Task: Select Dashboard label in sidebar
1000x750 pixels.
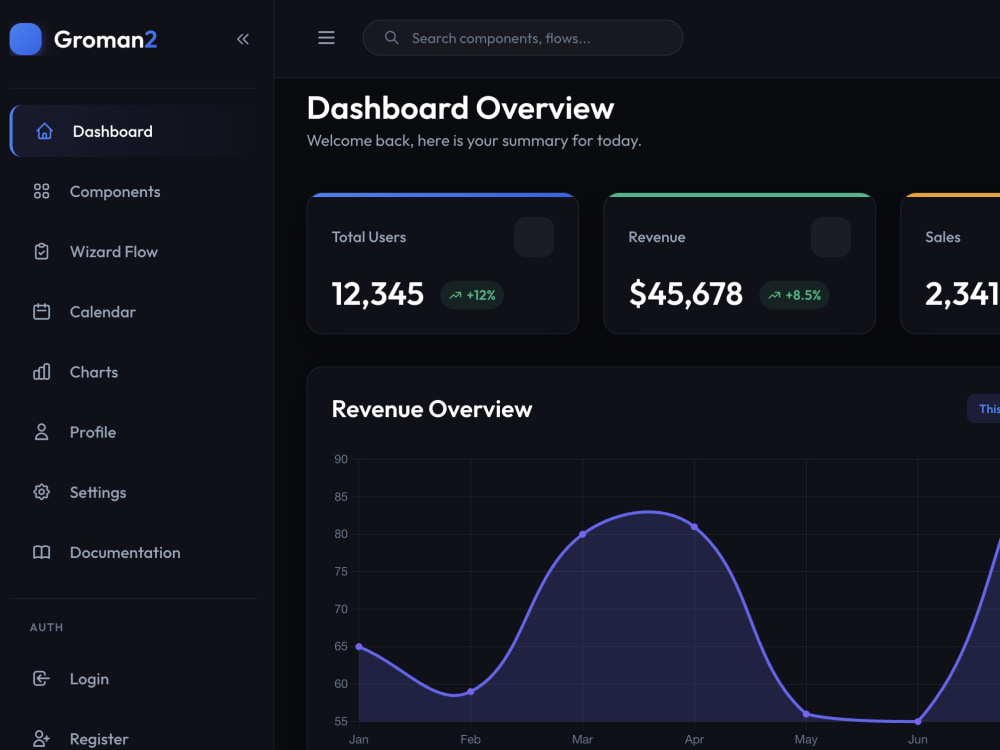Action: pyautogui.click(x=113, y=131)
